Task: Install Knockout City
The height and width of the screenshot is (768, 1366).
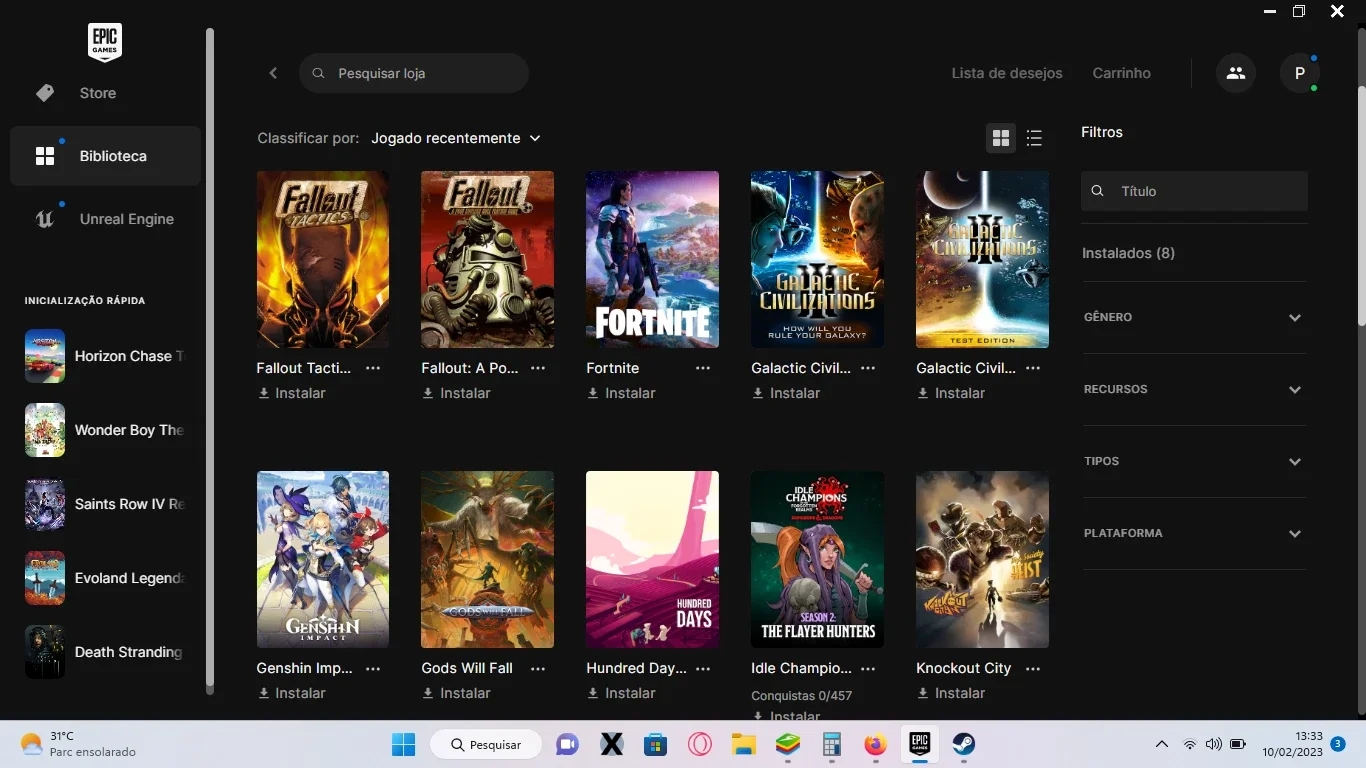Action: click(950, 693)
